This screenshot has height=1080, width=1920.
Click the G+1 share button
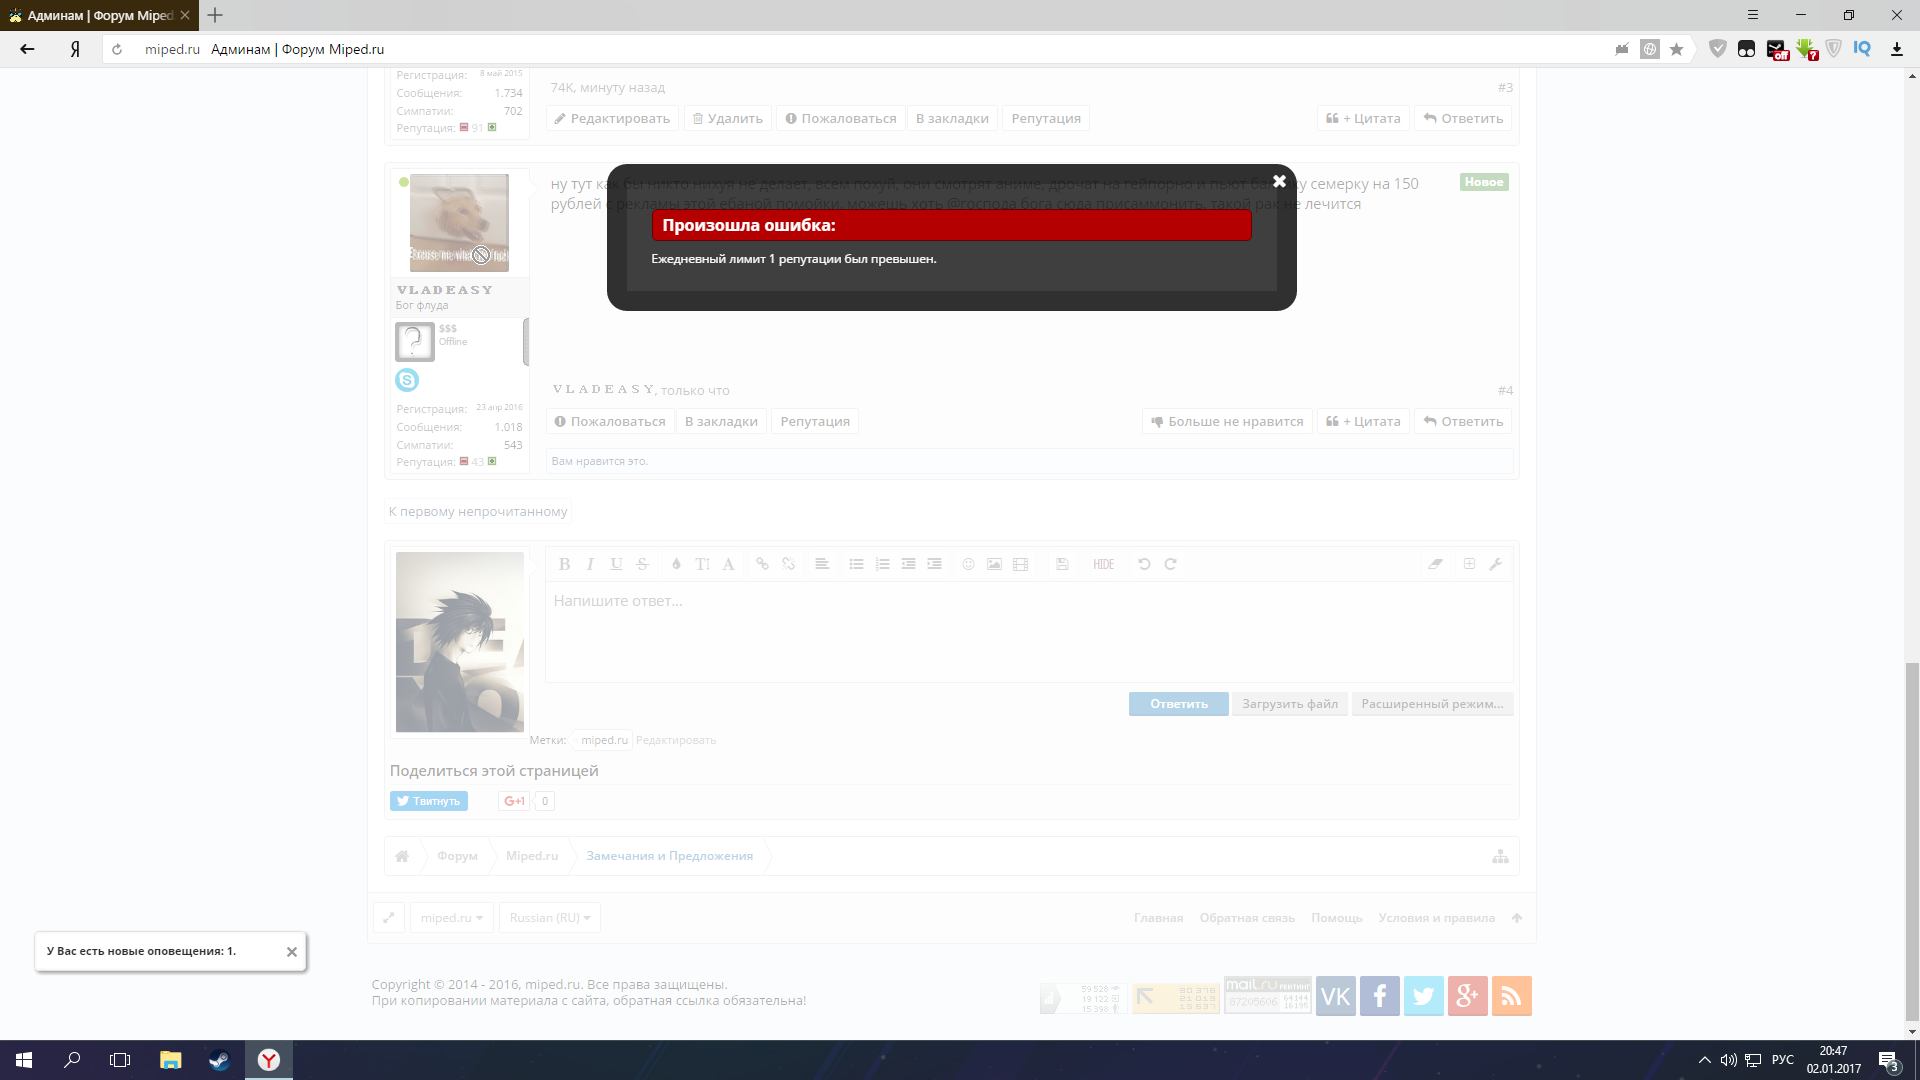[514, 801]
